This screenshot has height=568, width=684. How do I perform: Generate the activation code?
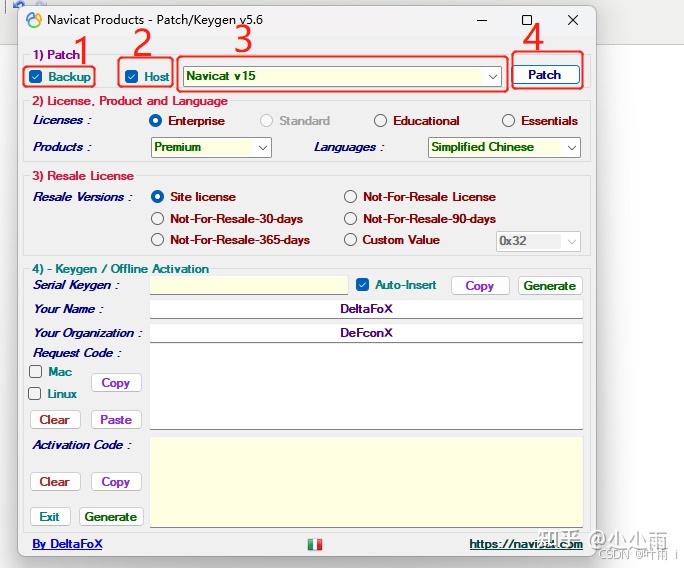111,517
